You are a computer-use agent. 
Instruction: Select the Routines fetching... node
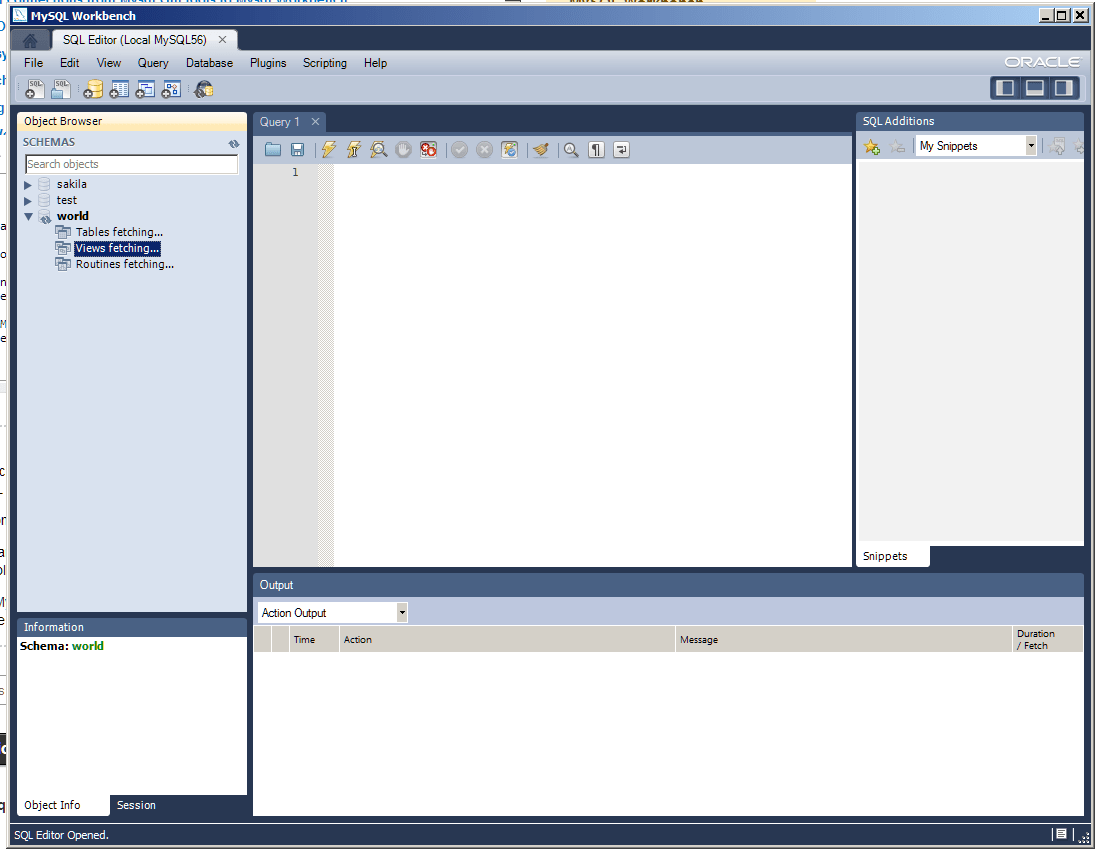coord(125,265)
